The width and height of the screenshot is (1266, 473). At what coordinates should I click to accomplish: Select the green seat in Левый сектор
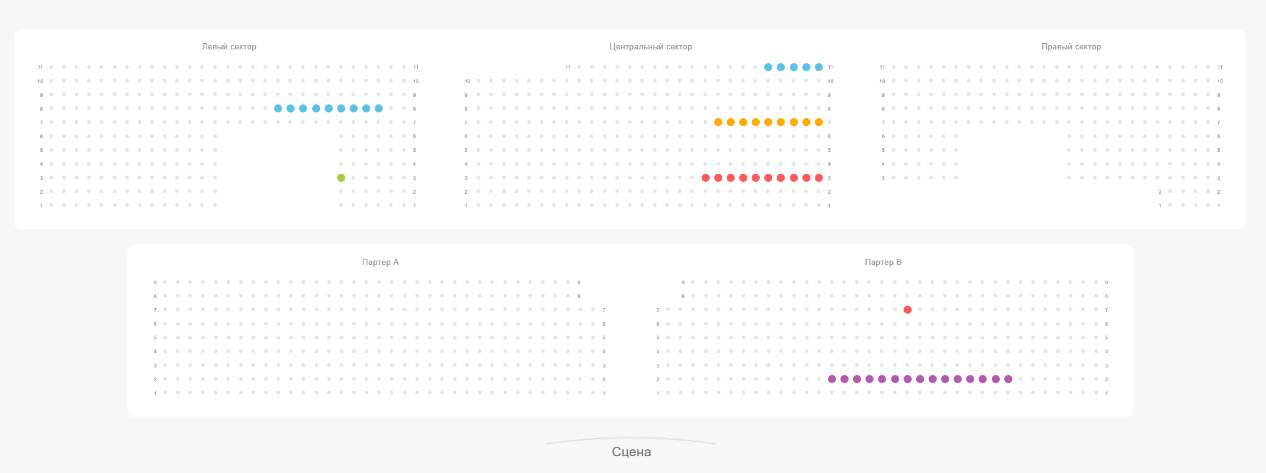[341, 178]
